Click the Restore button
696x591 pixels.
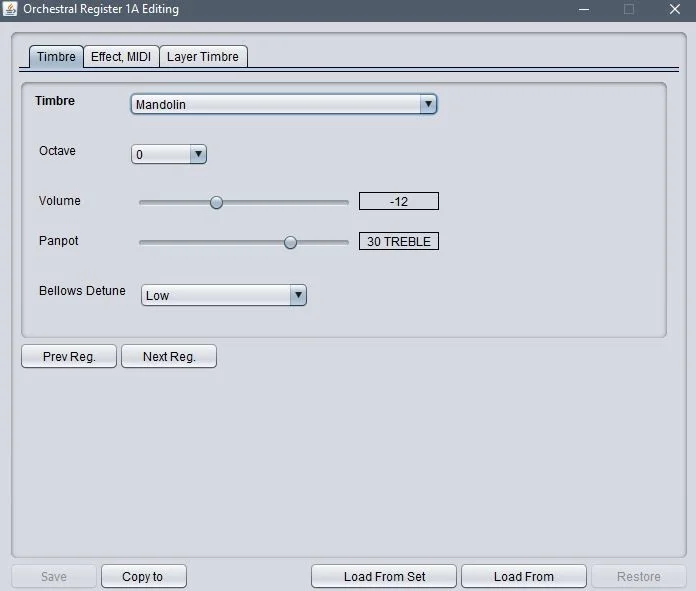(x=639, y=576)
